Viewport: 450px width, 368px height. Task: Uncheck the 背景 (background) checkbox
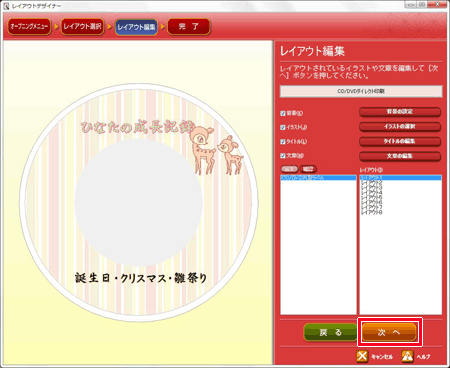click(x=283, y=113)
